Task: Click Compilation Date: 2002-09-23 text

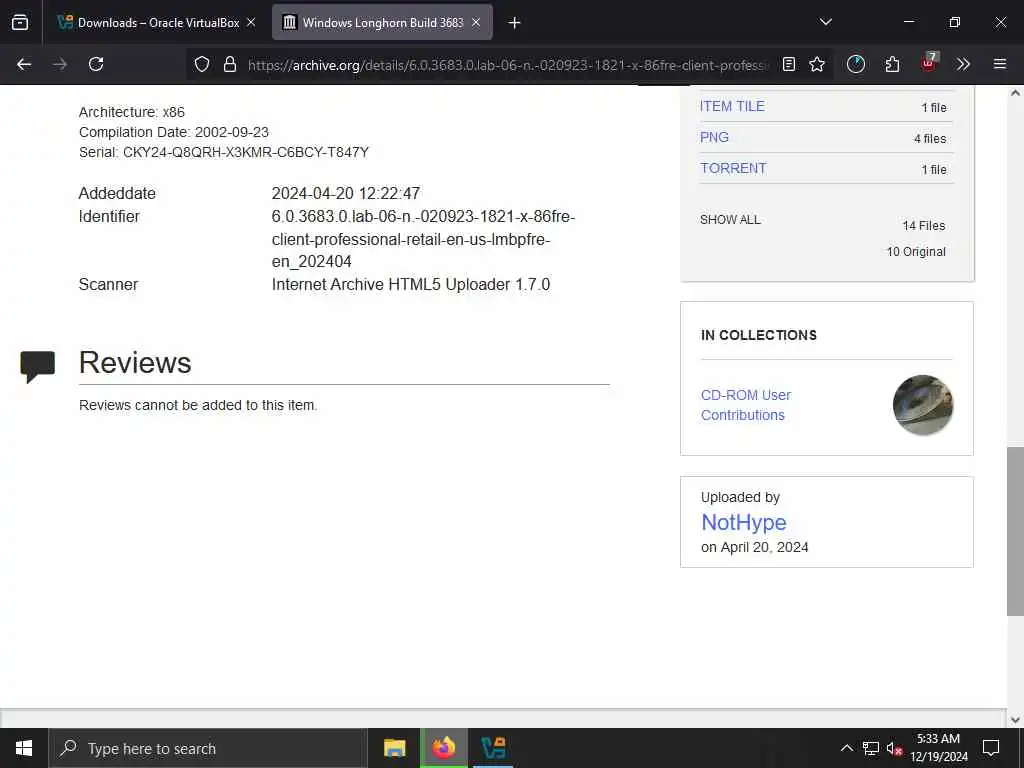Action: tap(174, 132)
